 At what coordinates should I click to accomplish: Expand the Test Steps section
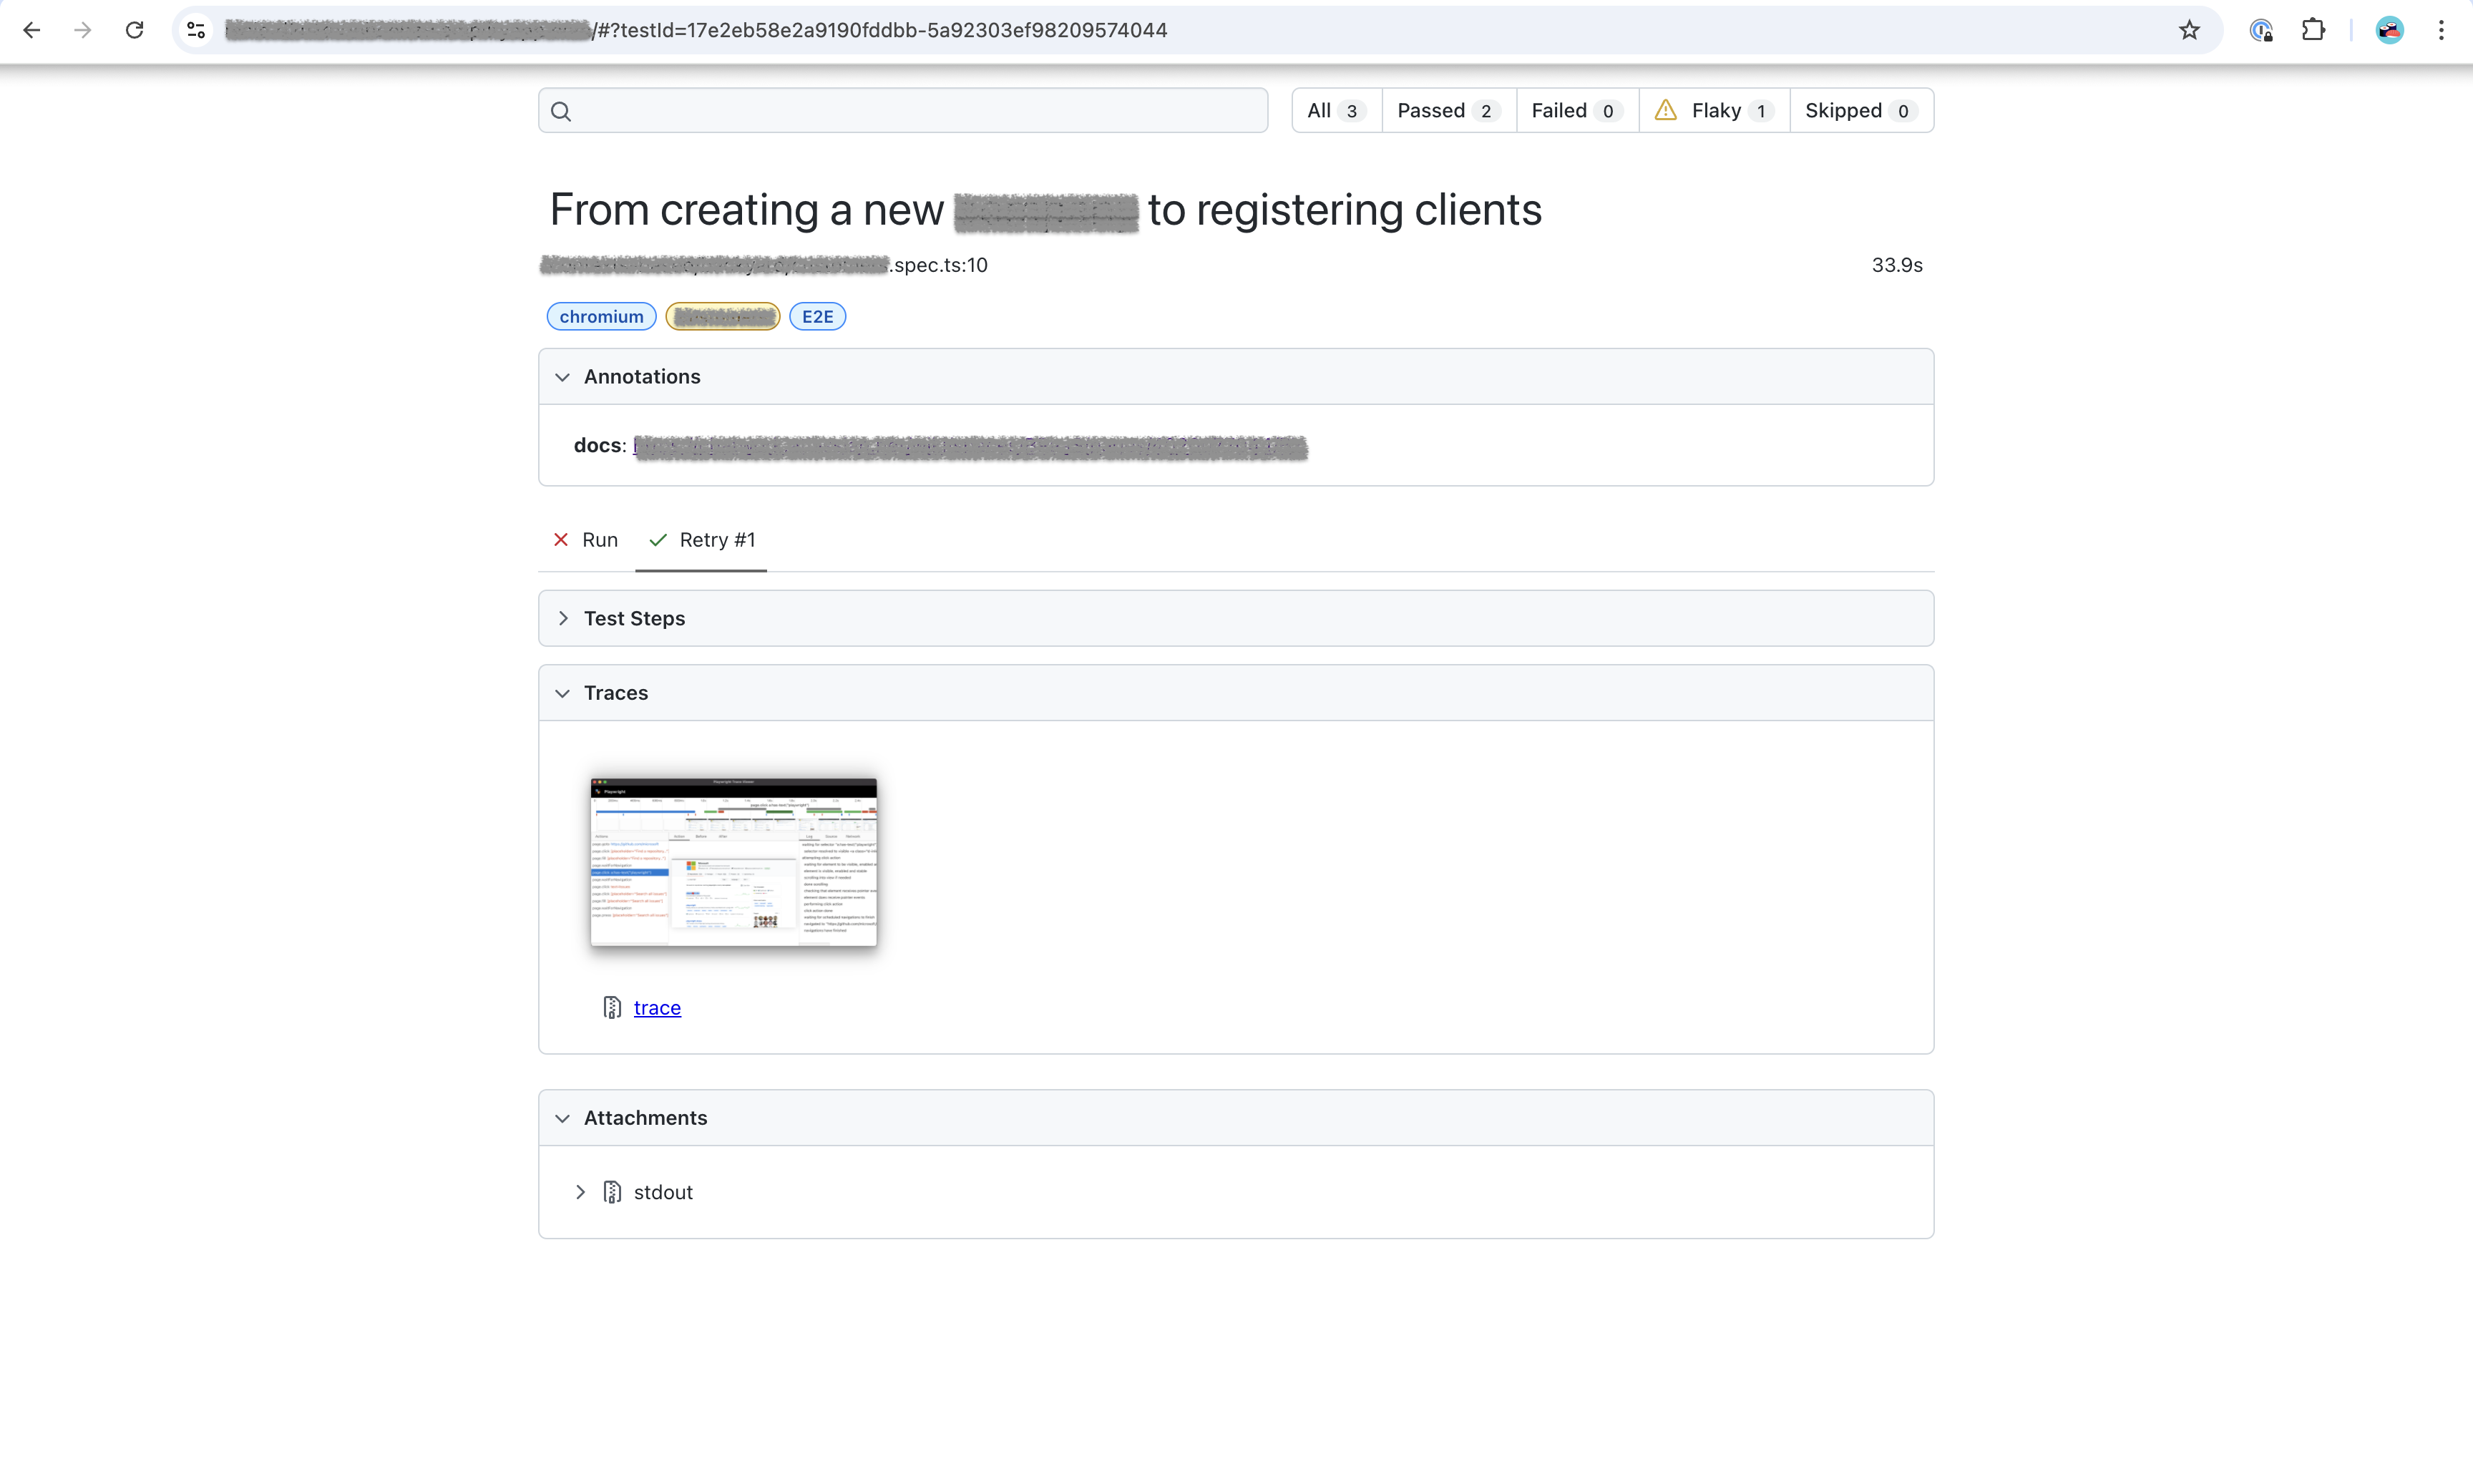pyautogui.click(x=634, y=618)
